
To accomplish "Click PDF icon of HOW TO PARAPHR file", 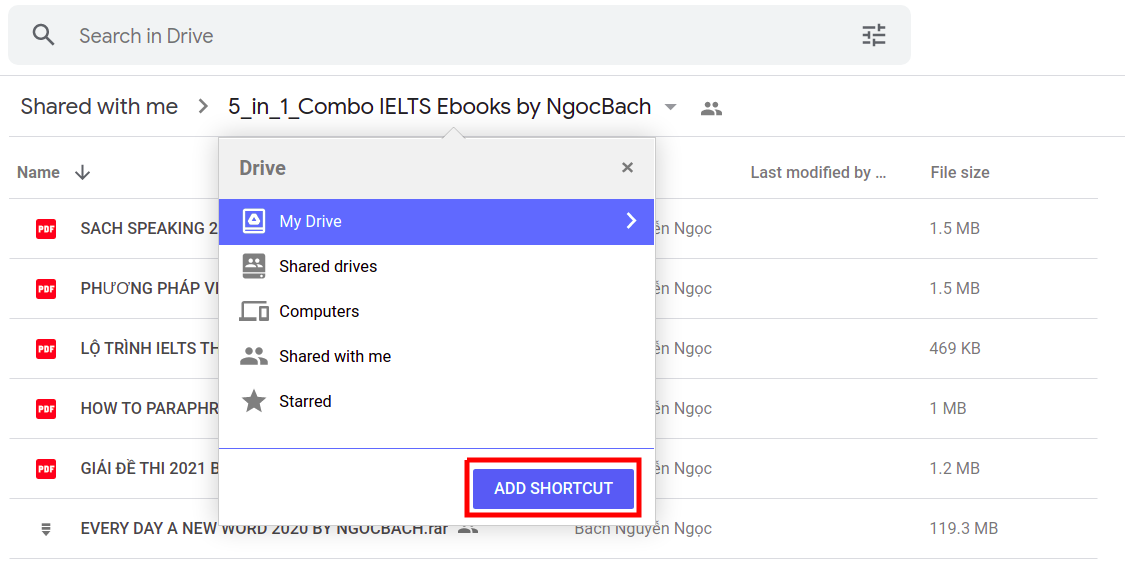I will (46, 408).
